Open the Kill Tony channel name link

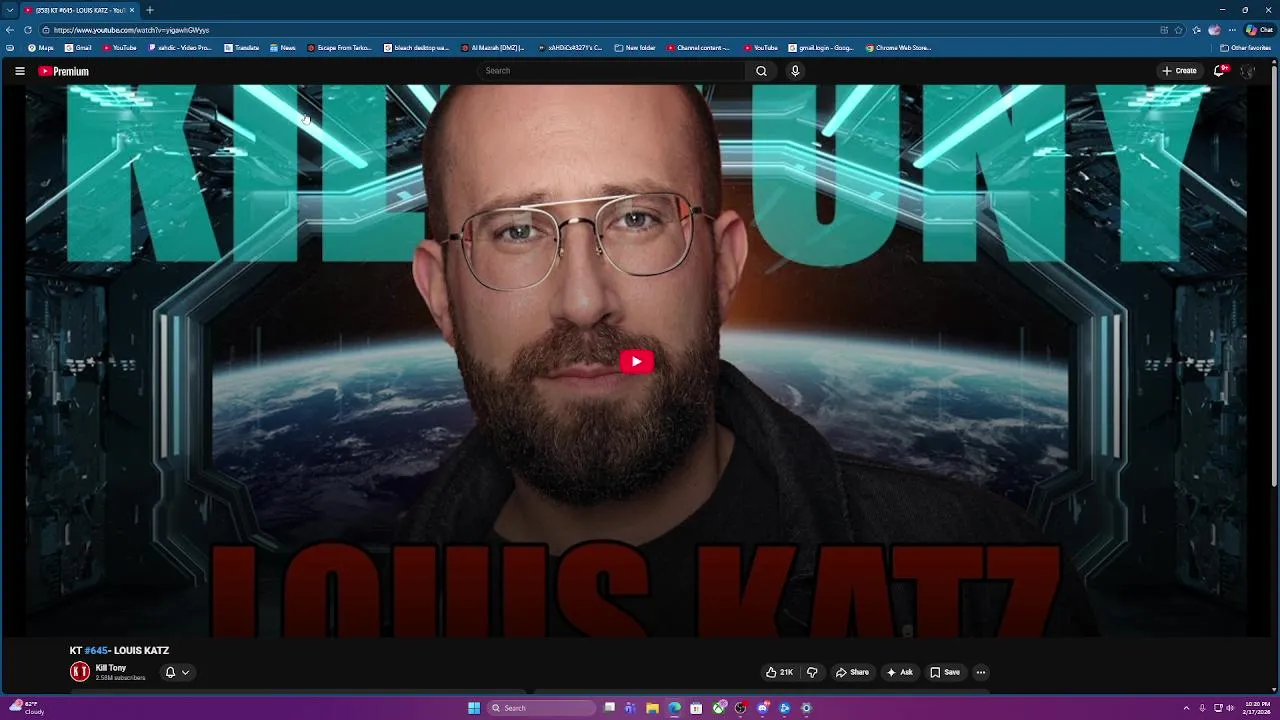[x=111, y=668]
